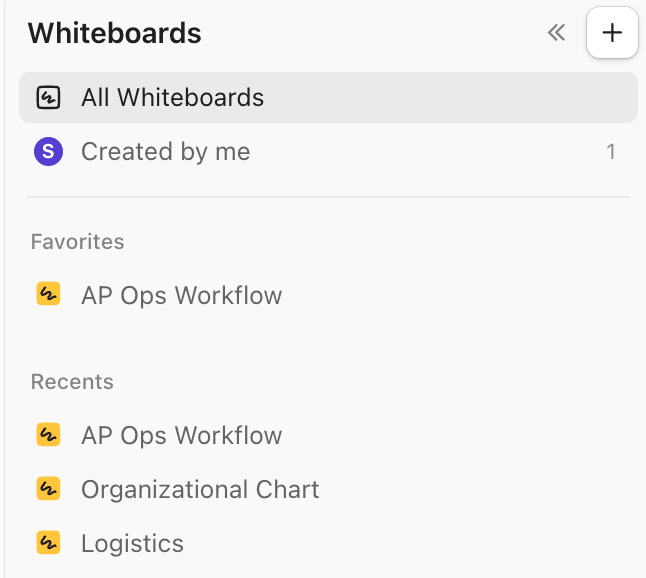Open the Organizational Chart whiteboard
646x578 pixels.
[200, 489]
